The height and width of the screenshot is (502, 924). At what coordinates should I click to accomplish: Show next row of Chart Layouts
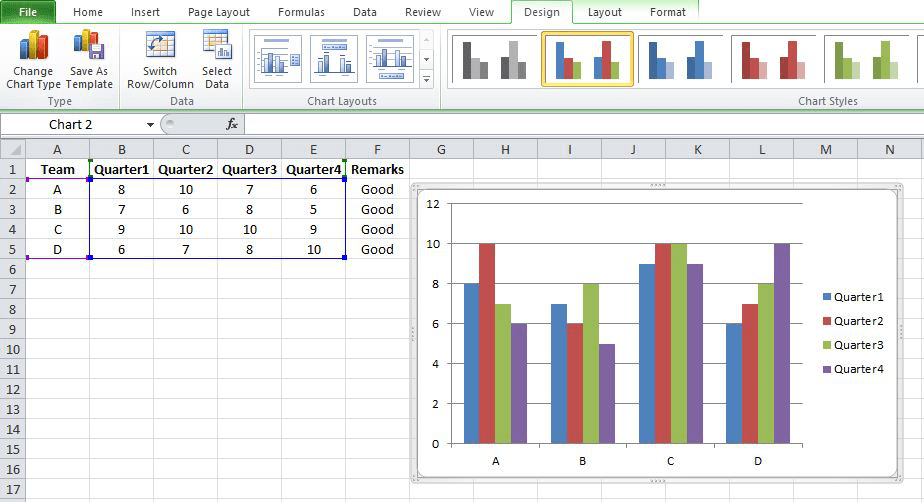click(x=427, y=60)
